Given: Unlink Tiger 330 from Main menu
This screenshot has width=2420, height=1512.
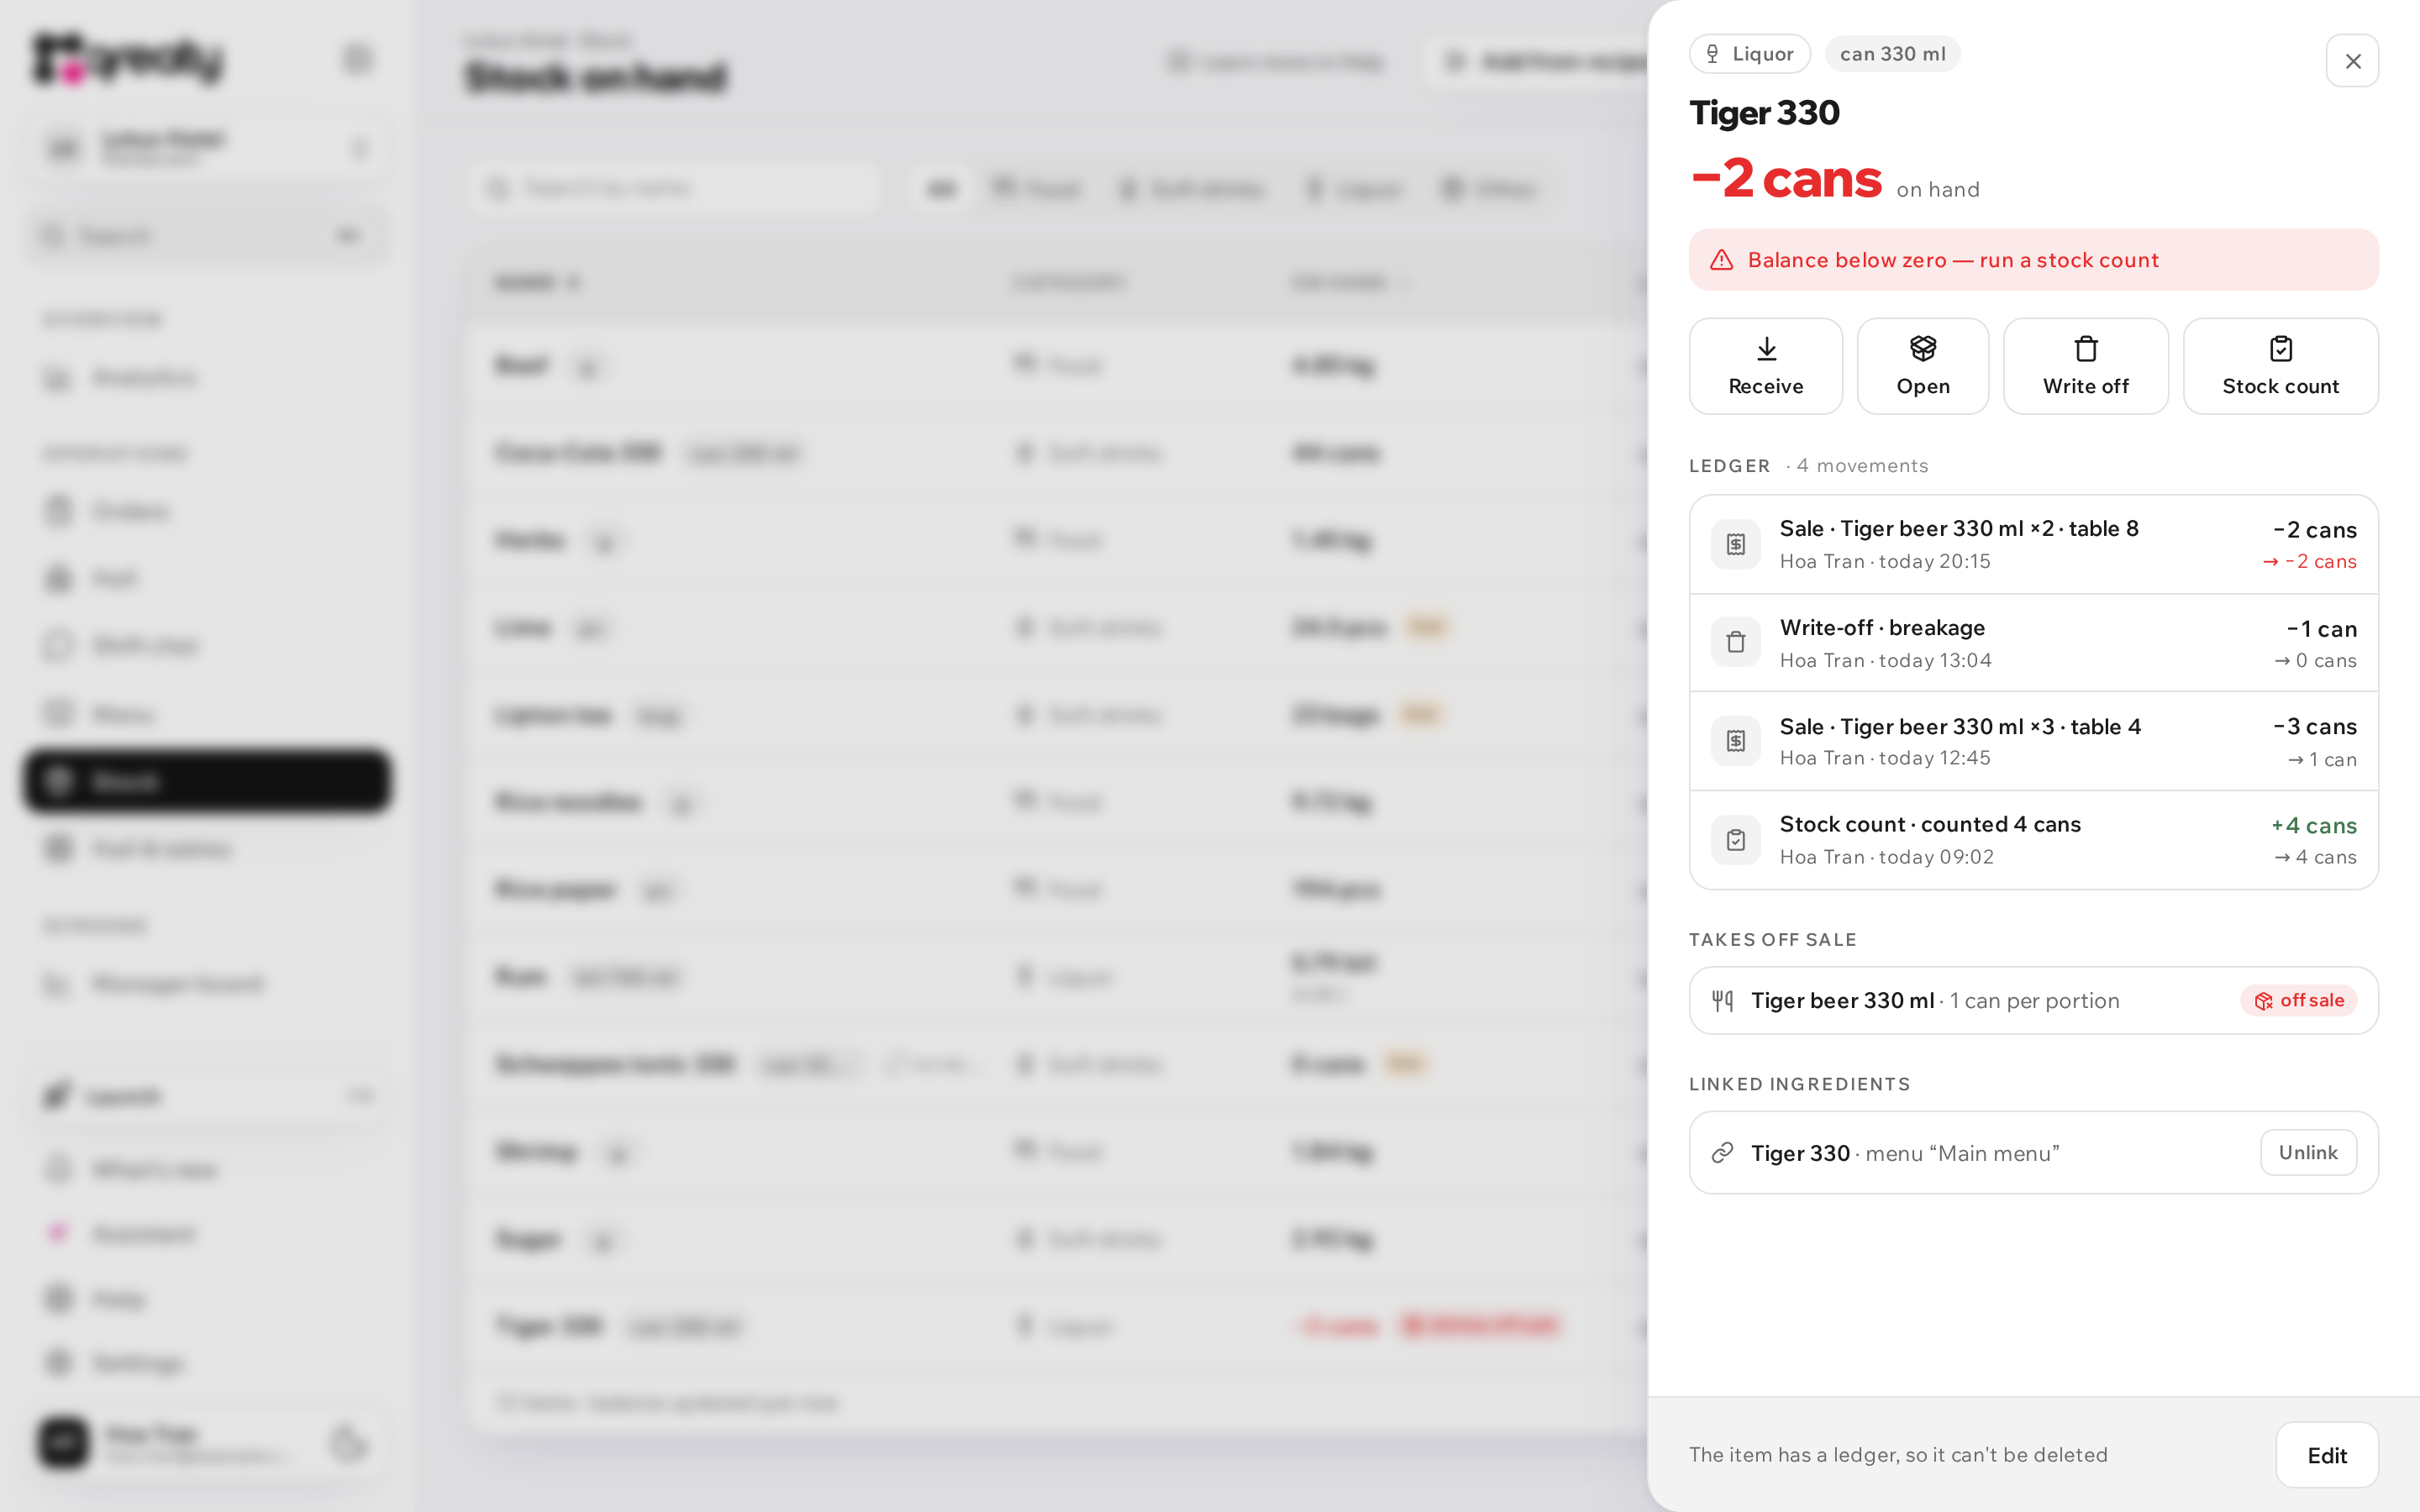Looking at the screenshot, I should point(2308,1152).
